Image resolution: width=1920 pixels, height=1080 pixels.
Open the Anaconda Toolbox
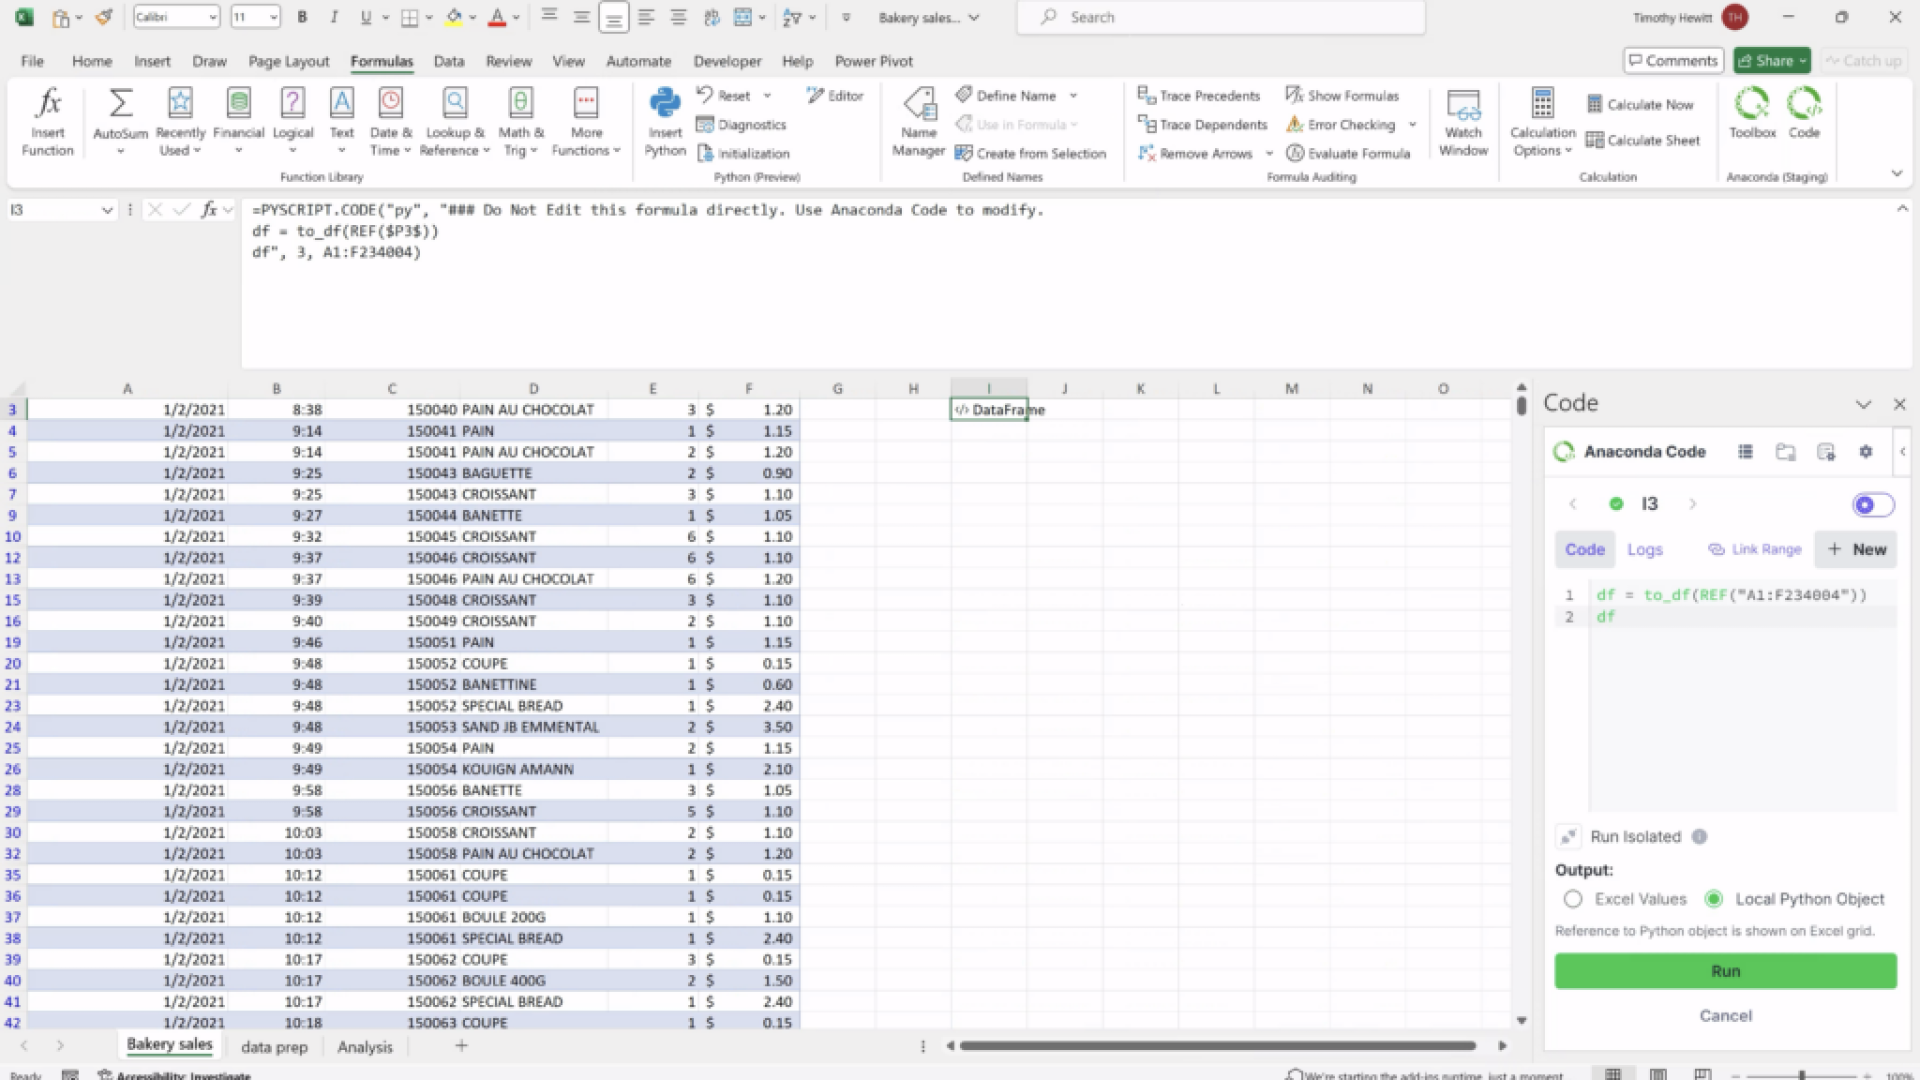click(1752, 112)
